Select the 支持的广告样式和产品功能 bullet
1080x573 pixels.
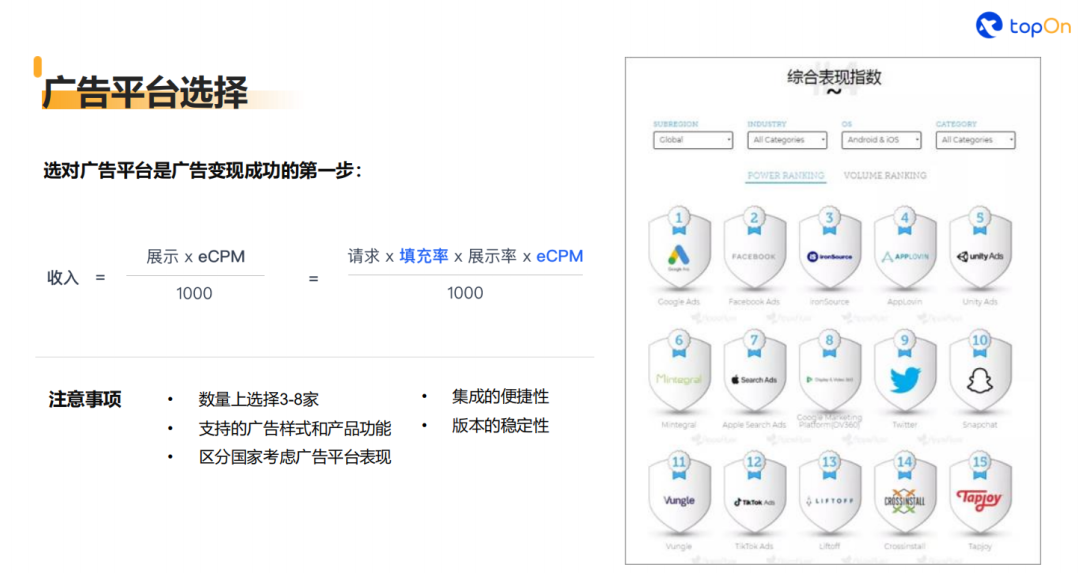pos(295,428)
